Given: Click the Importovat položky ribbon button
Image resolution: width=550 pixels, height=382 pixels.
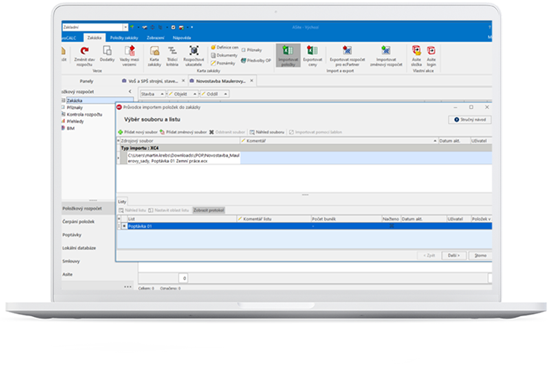Looking at the screenshot, I should (x=288, y=55).
